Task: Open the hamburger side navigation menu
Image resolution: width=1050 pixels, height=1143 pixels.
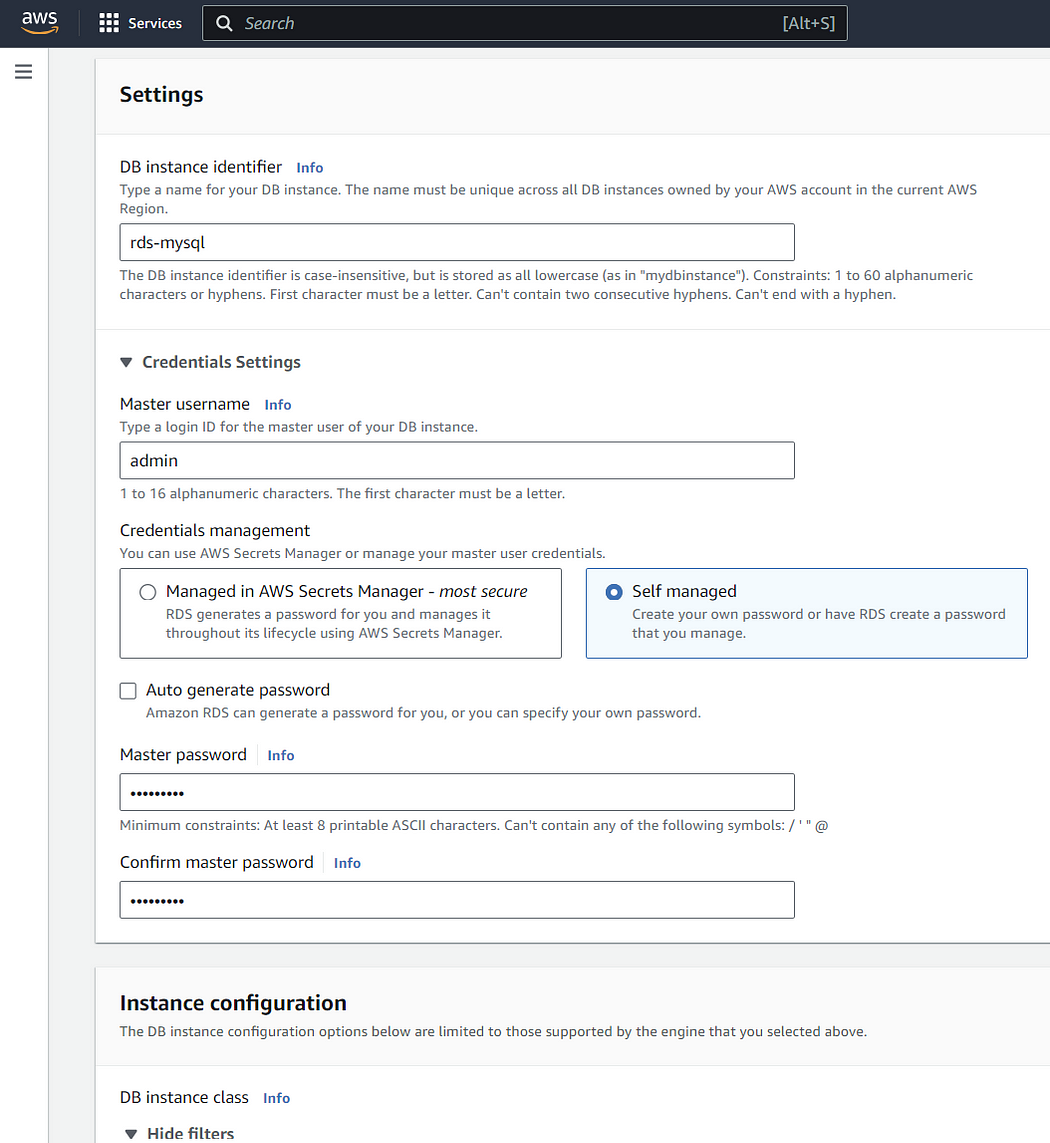Action: point(23,71)
